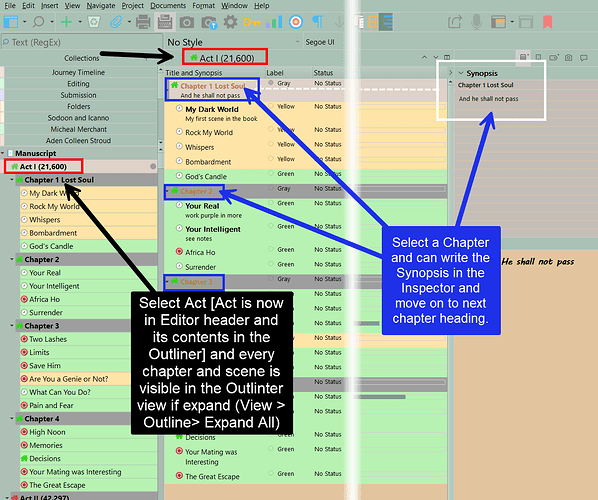Open the Navigate menu

[101, 5]
